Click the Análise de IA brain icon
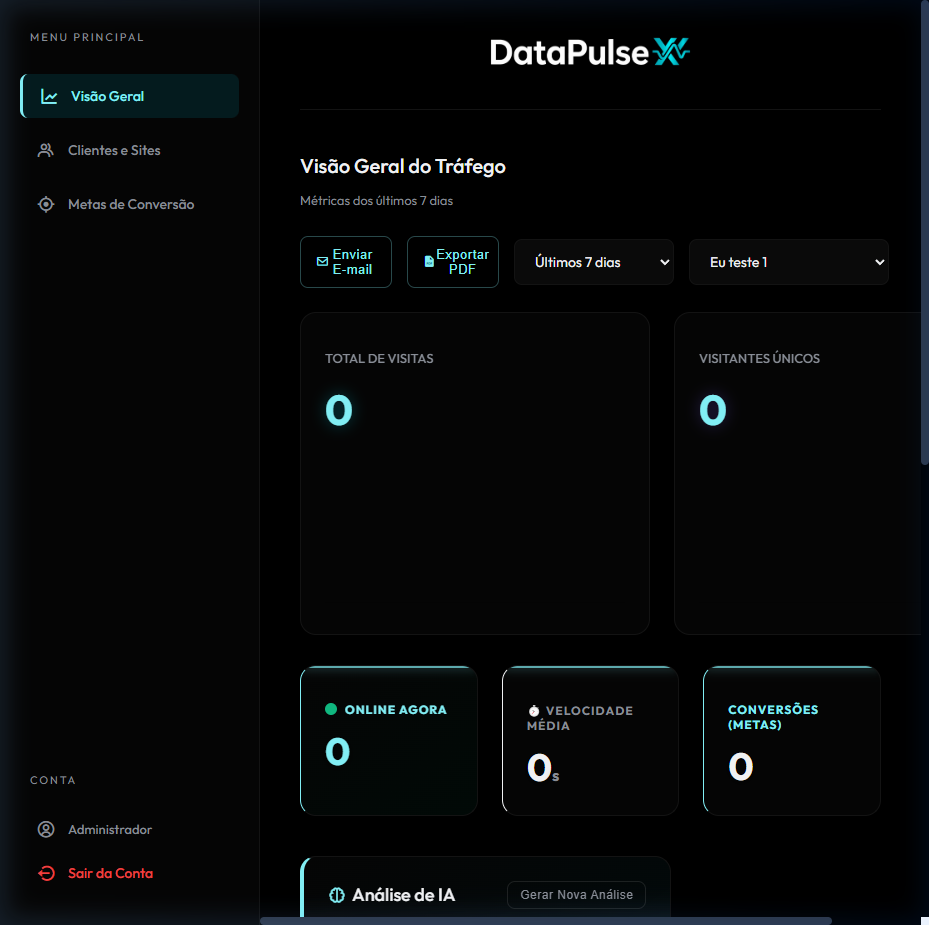Image resolution: width=929 pixels, height=925 pixels. 337,896
